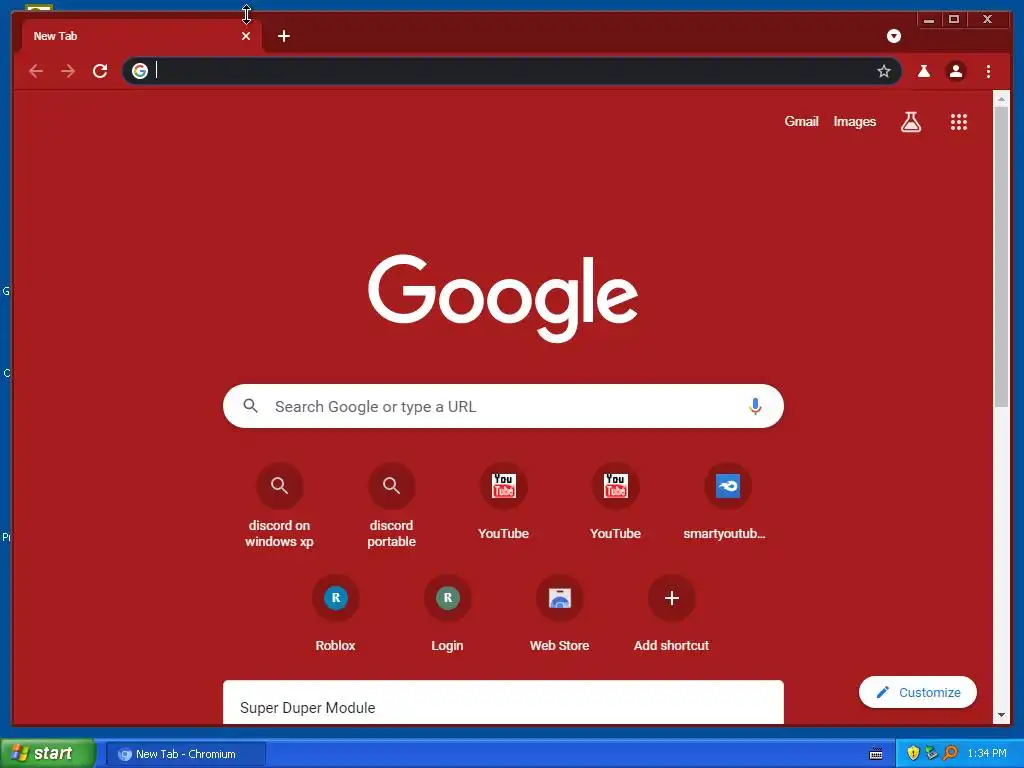Open the Images link
This screenshot has width=1024, height=768.
tap(855, 121)
